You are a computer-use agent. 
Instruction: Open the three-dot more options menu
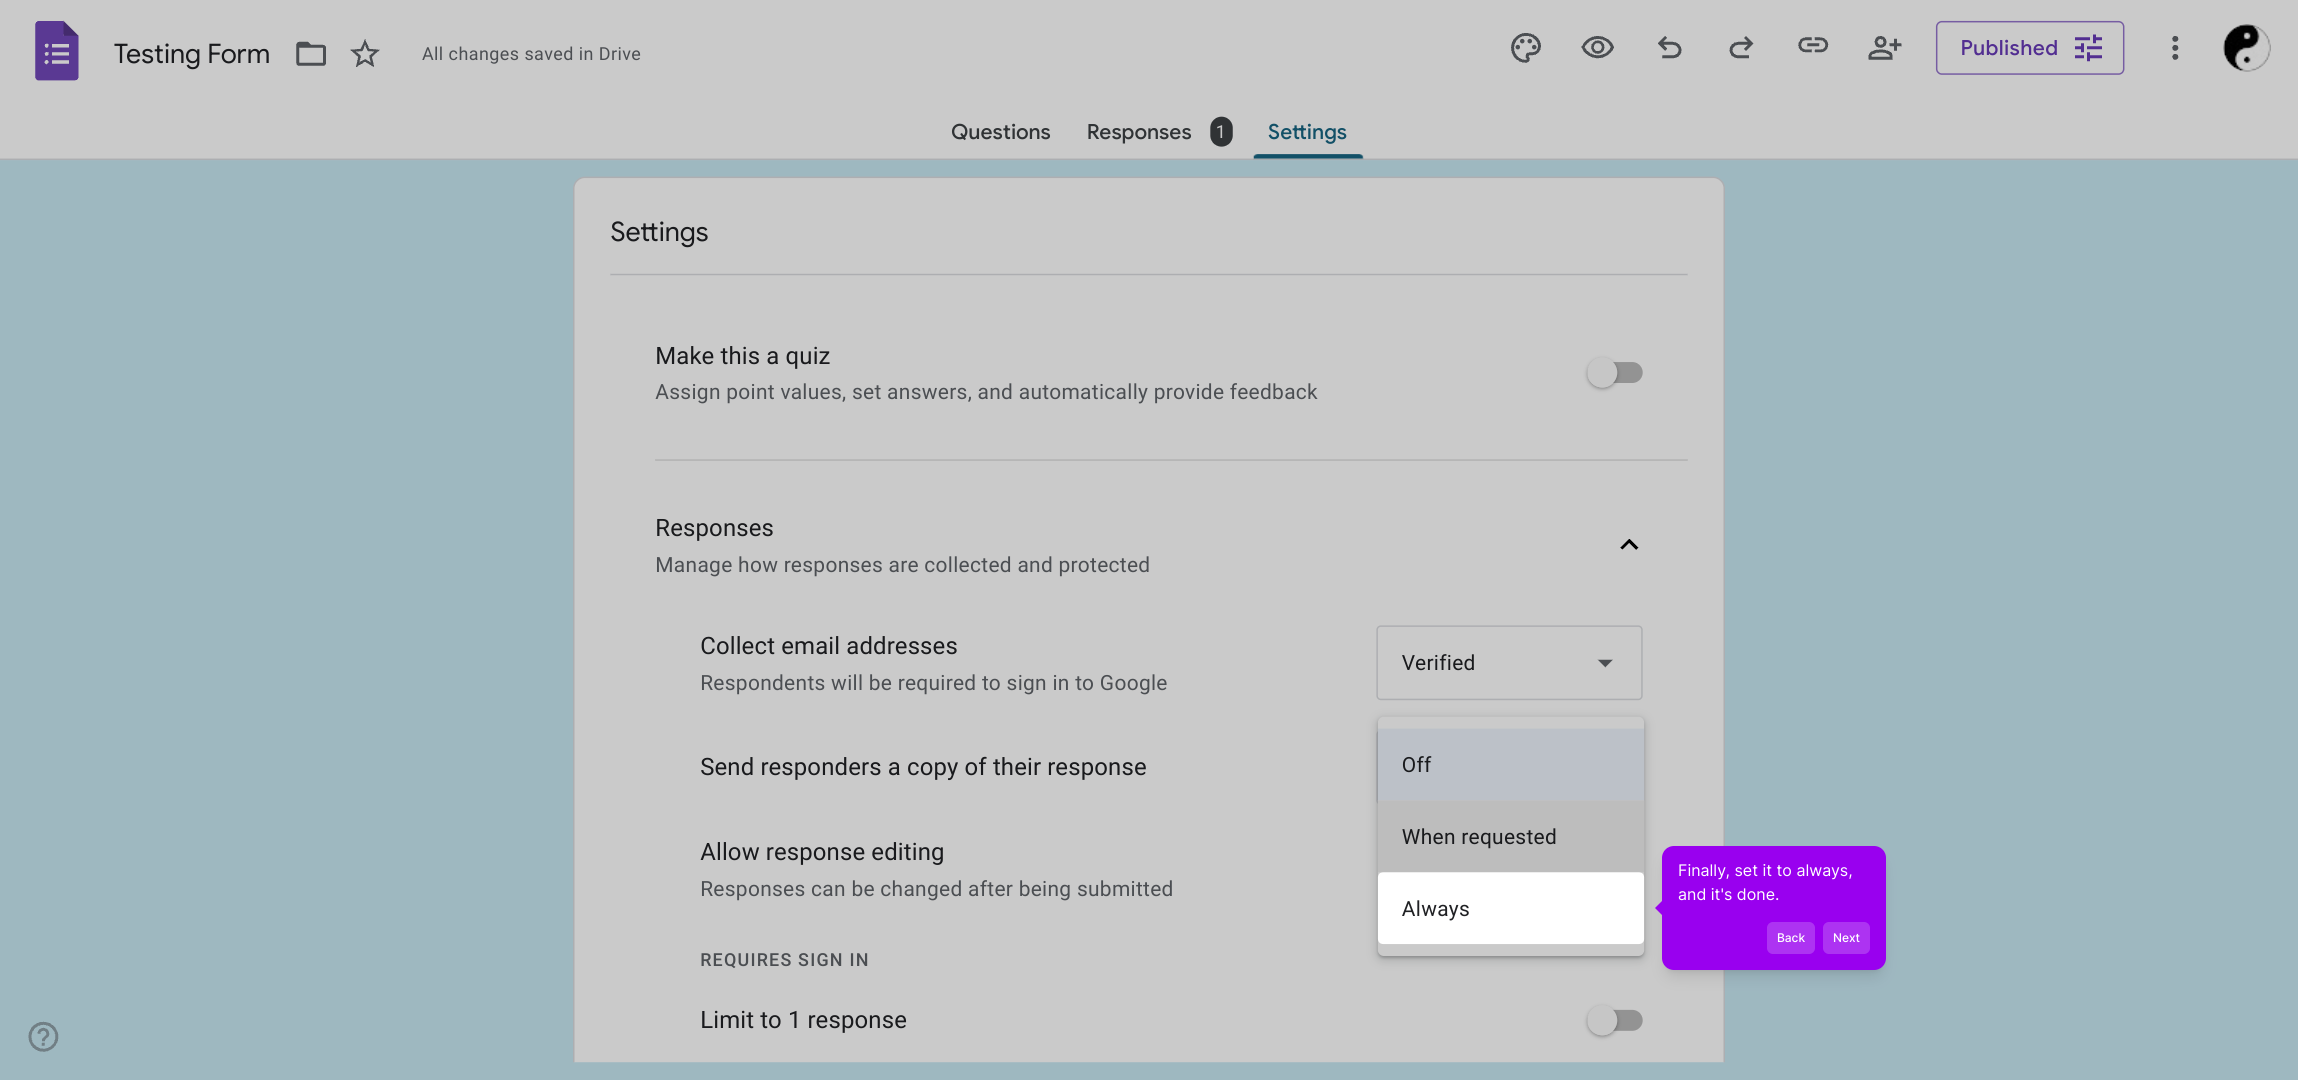[2174, 48]
